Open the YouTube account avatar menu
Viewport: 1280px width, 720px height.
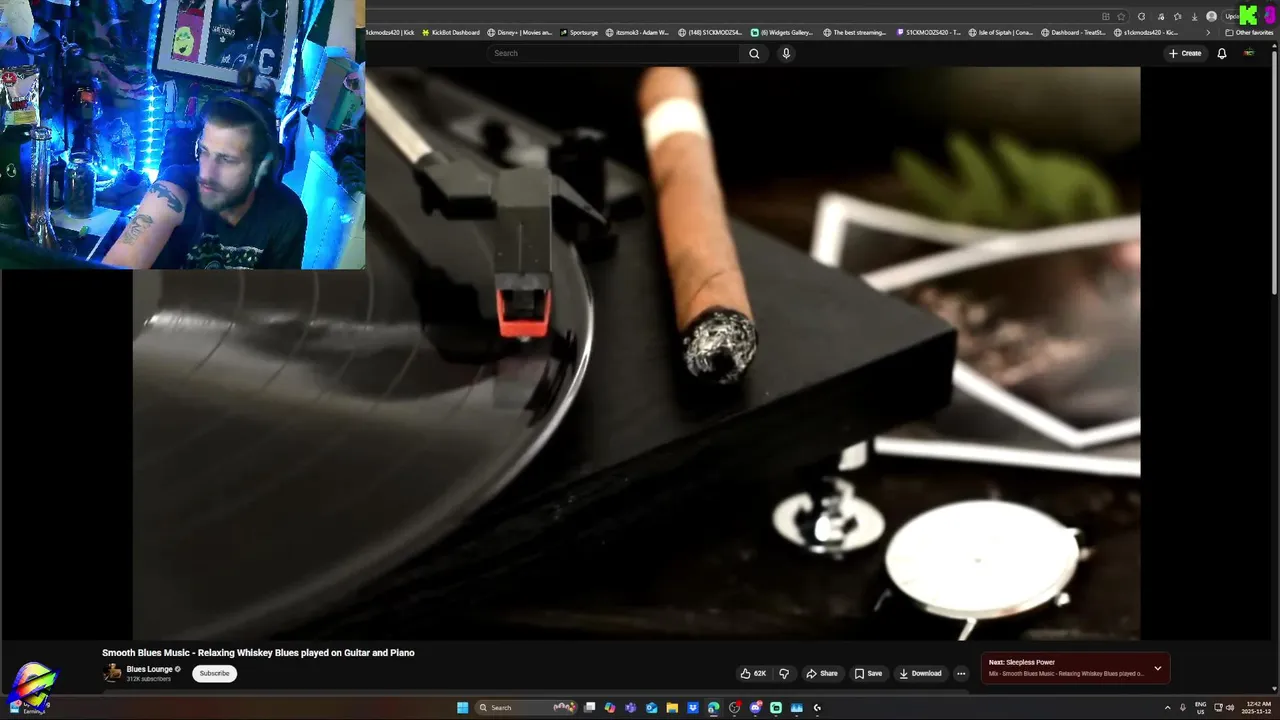tap(1249, 53)
